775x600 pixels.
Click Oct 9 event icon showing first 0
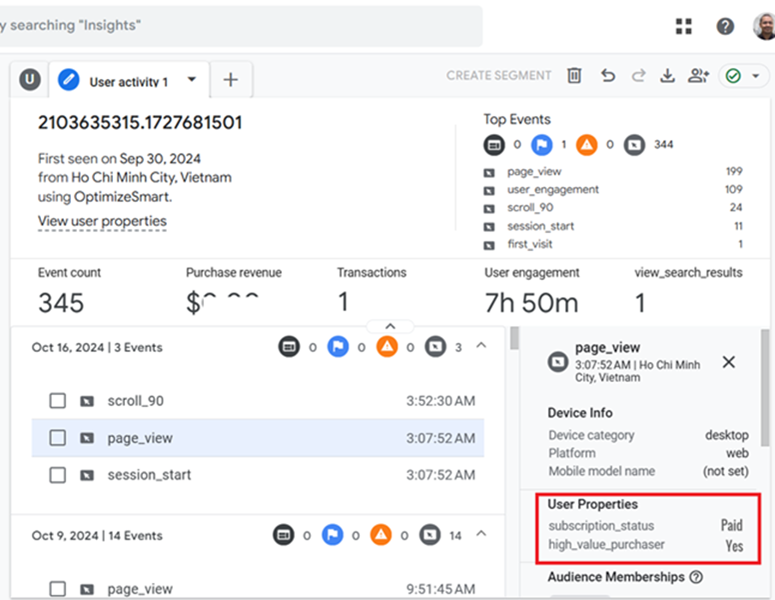coord(284,535)
